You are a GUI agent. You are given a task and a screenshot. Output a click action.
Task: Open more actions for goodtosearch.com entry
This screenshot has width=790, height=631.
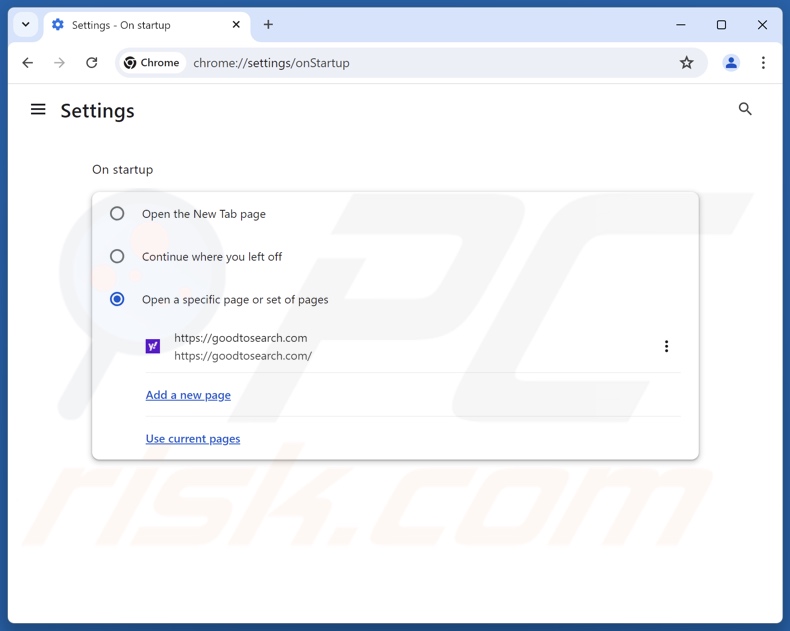666,346
